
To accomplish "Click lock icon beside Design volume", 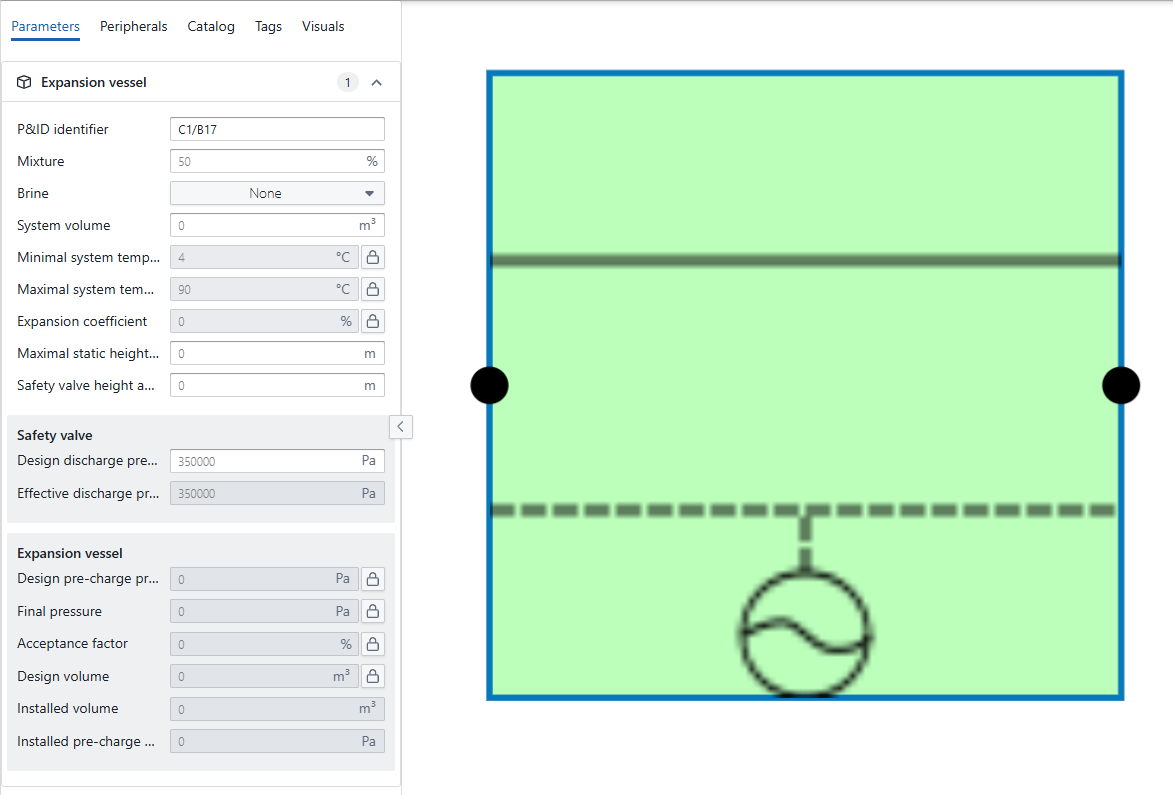I will tap(372, 676).
